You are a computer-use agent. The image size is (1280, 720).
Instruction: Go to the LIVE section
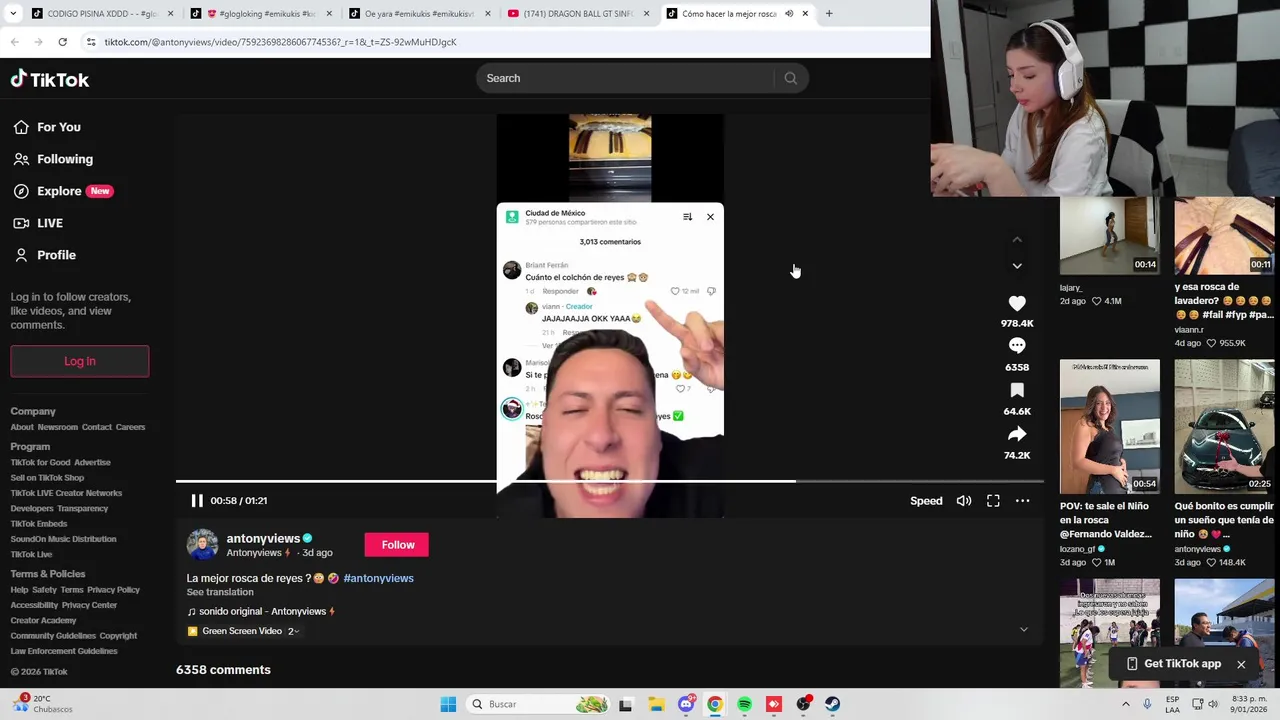[x=38, y=223]
